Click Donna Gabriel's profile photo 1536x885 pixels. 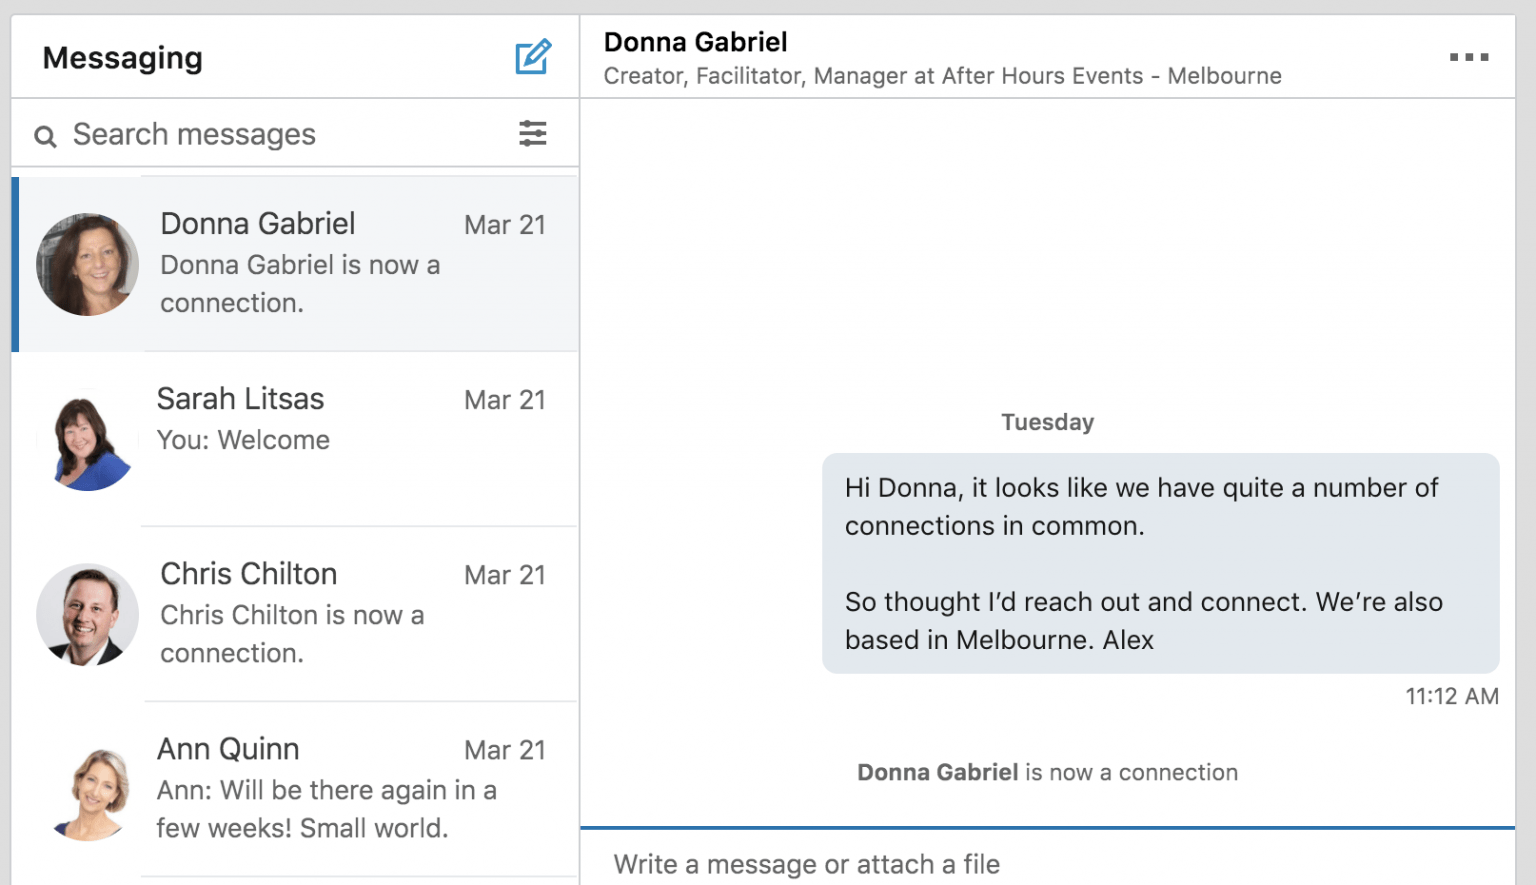pyautogui.click(x=87, y=263)
